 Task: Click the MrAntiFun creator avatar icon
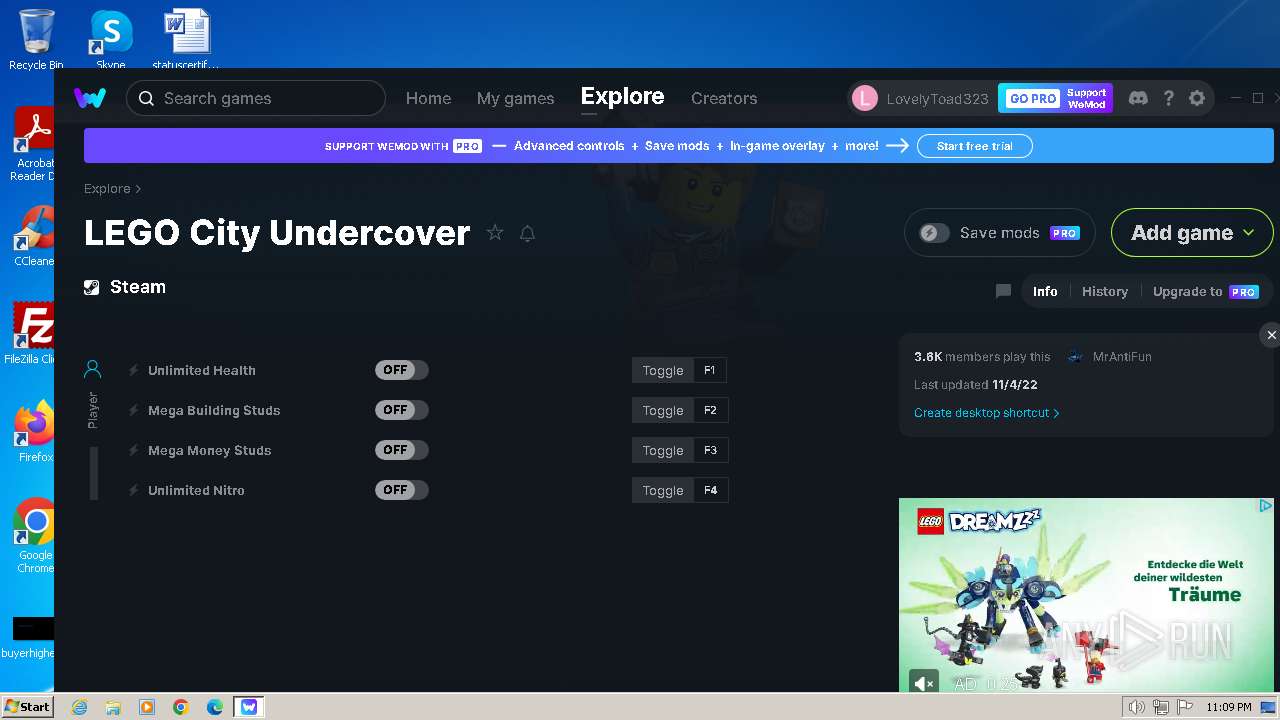1075,356
